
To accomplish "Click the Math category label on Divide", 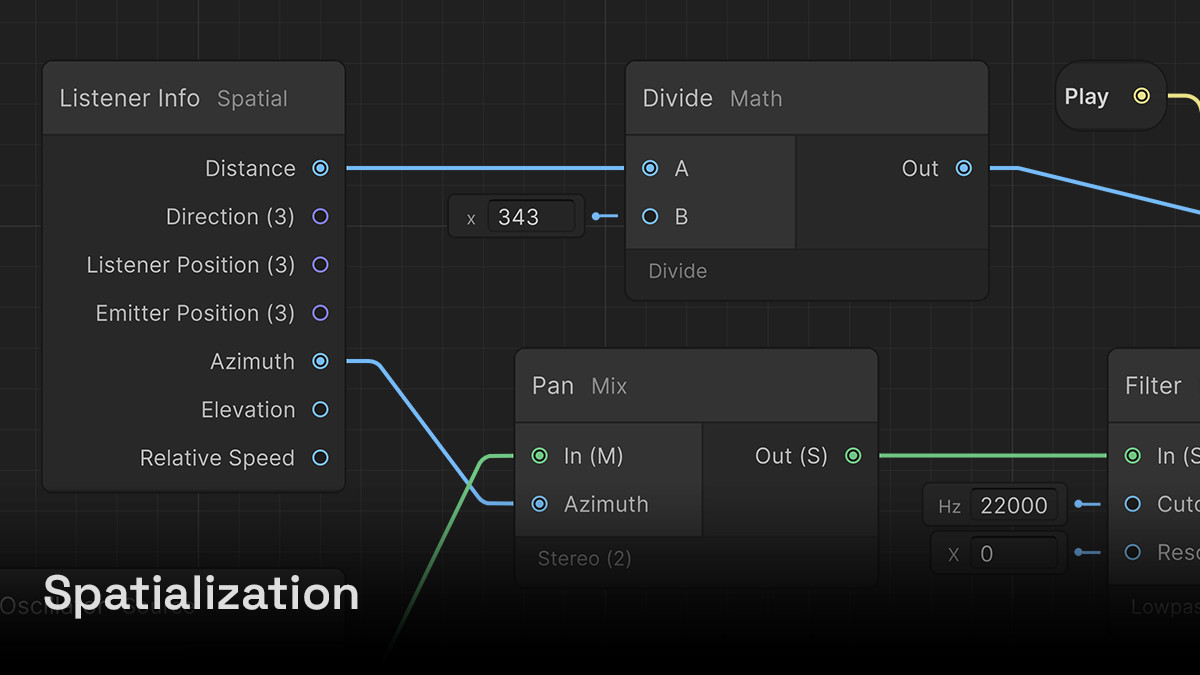I will point(756,98).
